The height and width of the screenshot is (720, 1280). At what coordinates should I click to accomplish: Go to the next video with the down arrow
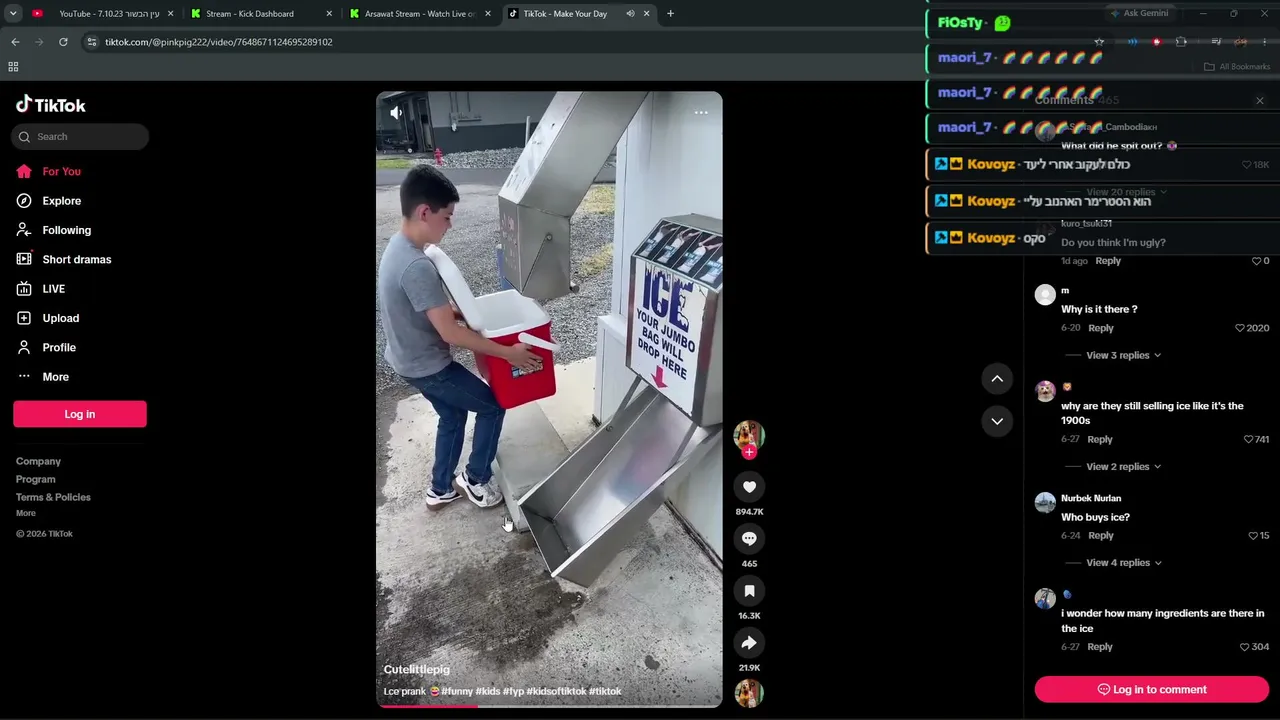click(x=997, y=421)
